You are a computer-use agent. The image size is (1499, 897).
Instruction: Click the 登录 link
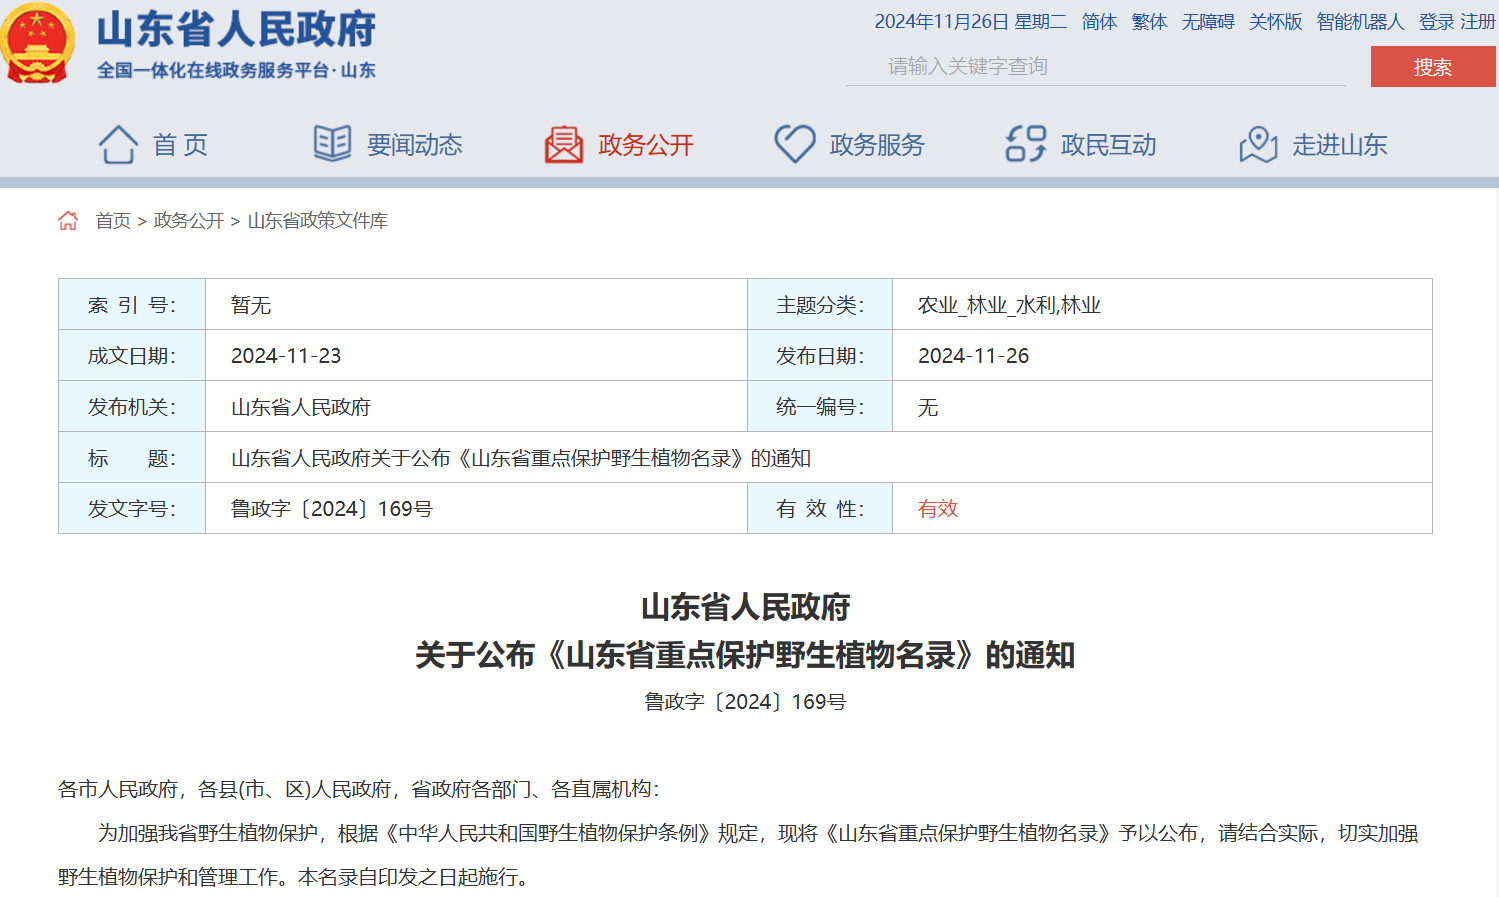(1436, 22)
